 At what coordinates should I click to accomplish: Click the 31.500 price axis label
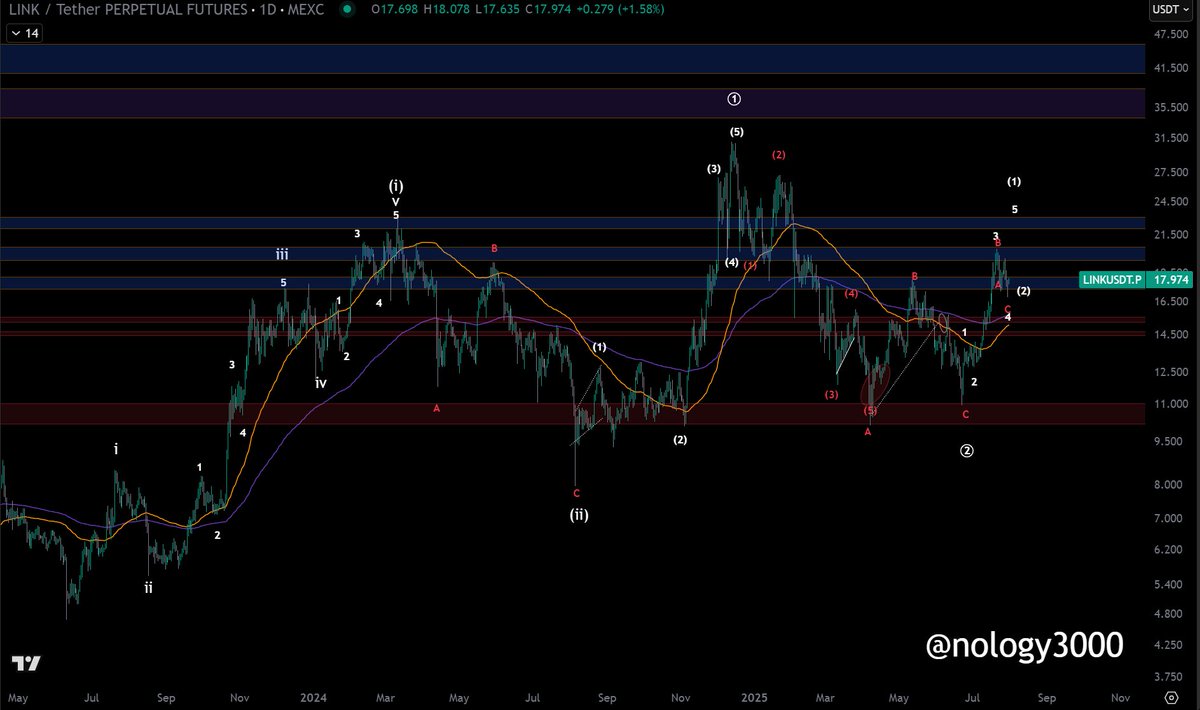tap(1170, 138)
